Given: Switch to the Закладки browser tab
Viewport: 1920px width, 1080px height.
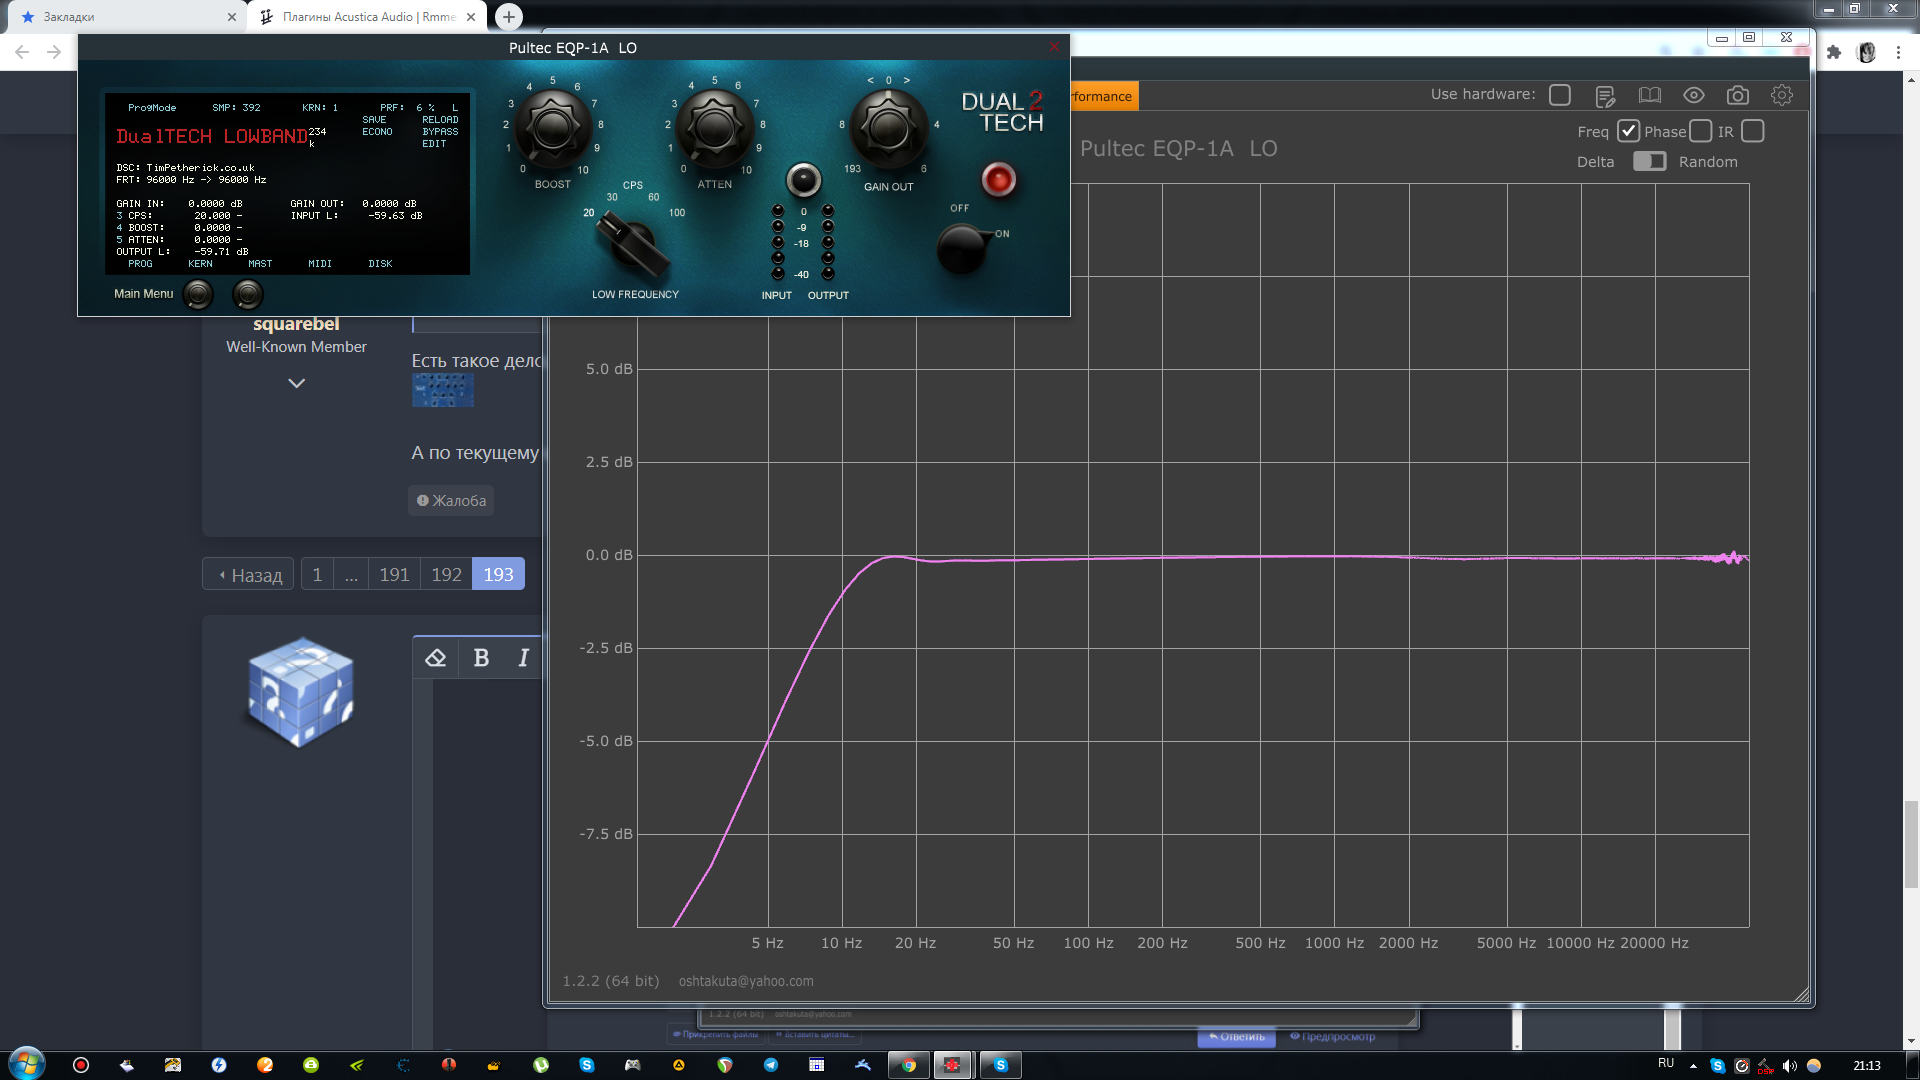Looking at the screenshot, I should [125, 17].
